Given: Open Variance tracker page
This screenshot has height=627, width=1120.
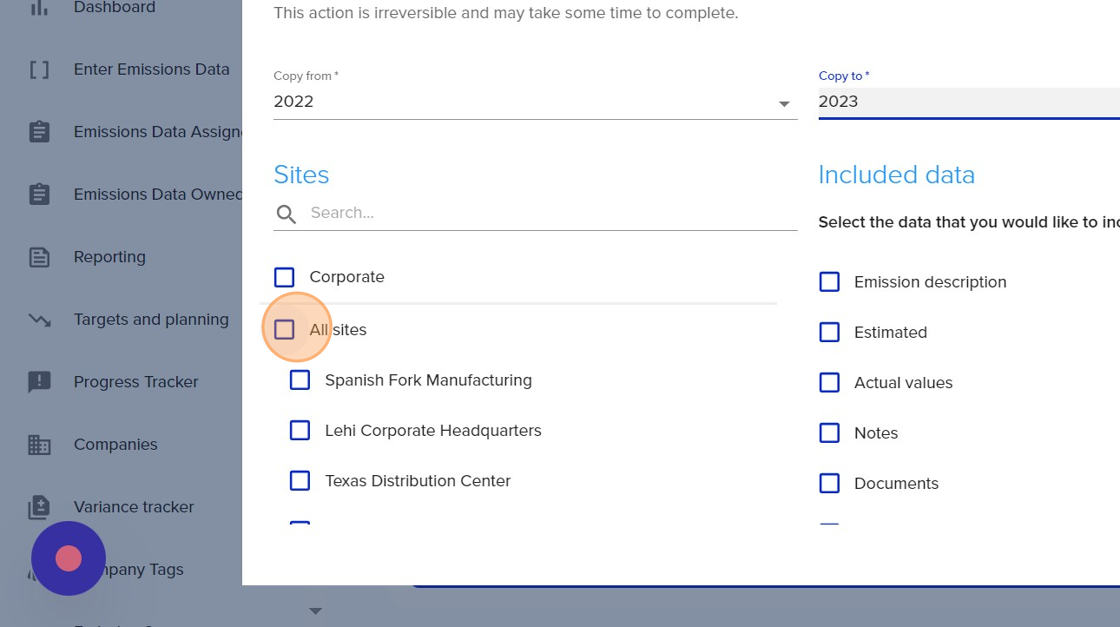Looking at the screenshot, I should [x=134, y=507].
